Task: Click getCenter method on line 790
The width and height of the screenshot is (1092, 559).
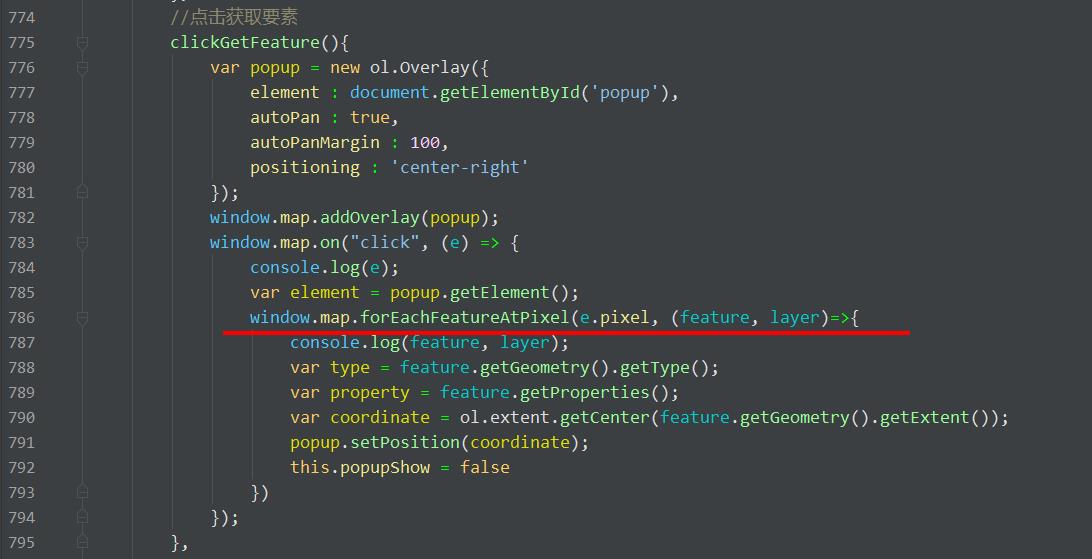Action: click(605, 418)
